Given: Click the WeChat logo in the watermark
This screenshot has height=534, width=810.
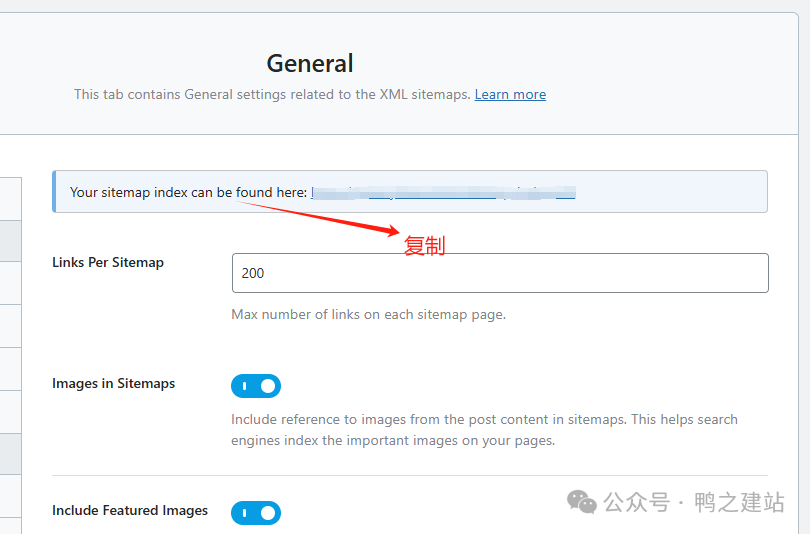Looking at the screenshot, I should coord(581,501).
